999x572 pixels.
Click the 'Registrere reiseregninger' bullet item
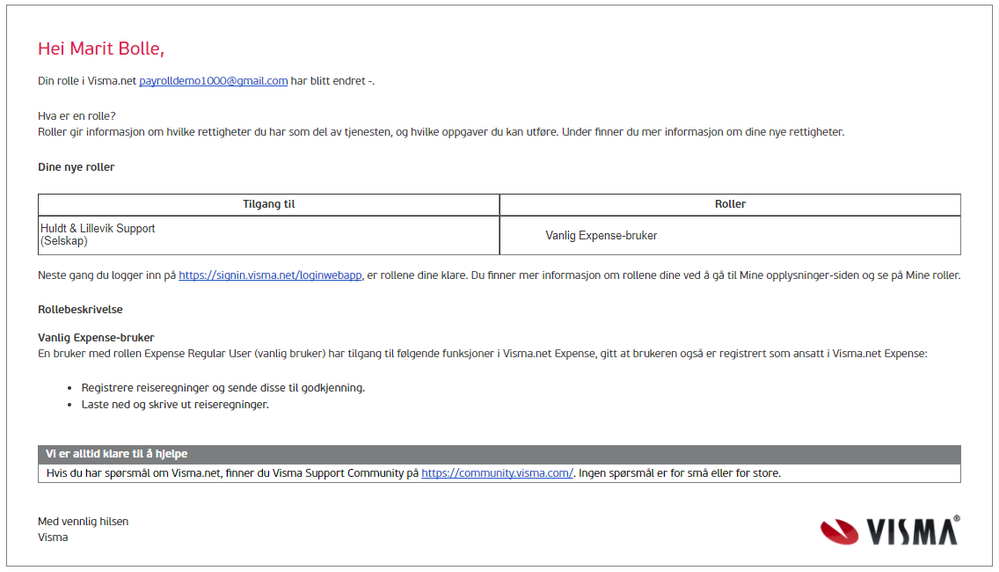click(223, 388)
